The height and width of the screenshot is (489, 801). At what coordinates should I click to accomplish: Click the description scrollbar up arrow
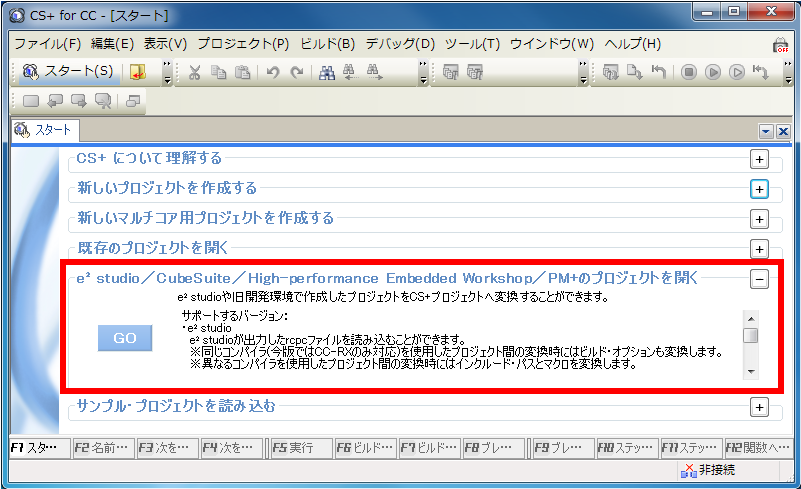751,319
